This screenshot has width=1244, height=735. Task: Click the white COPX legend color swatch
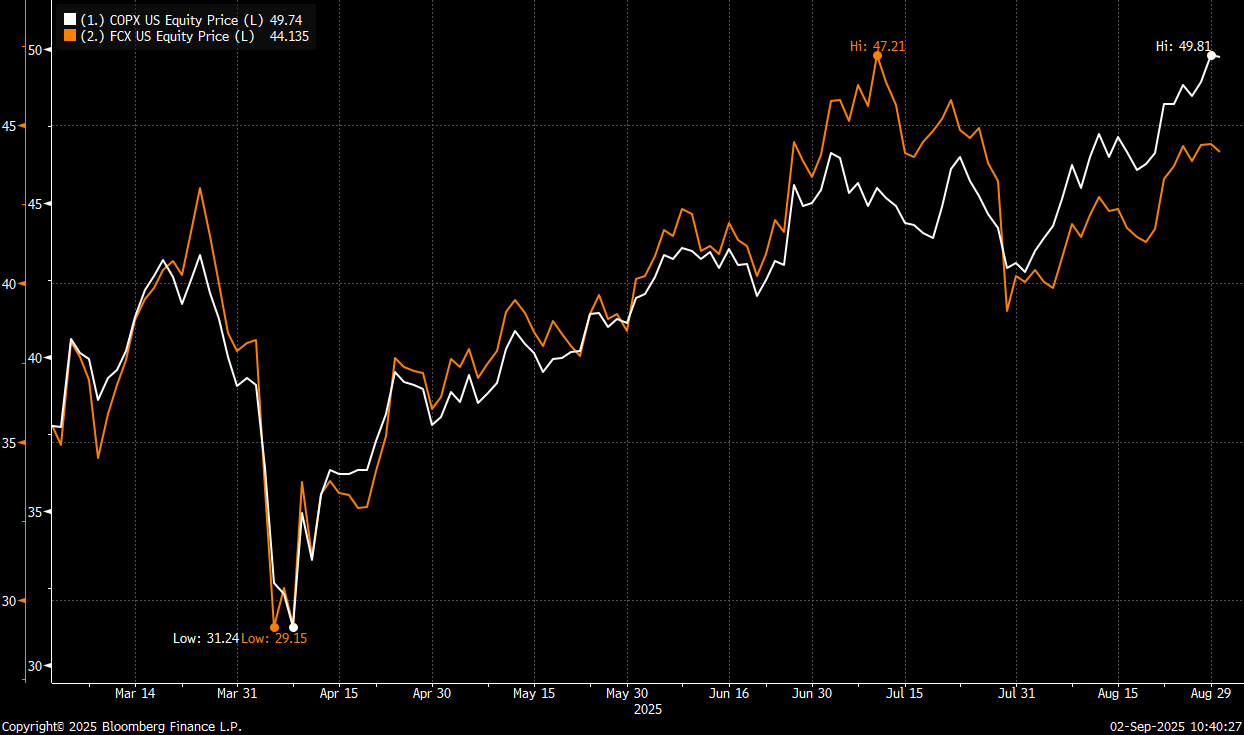click(69, 19)
